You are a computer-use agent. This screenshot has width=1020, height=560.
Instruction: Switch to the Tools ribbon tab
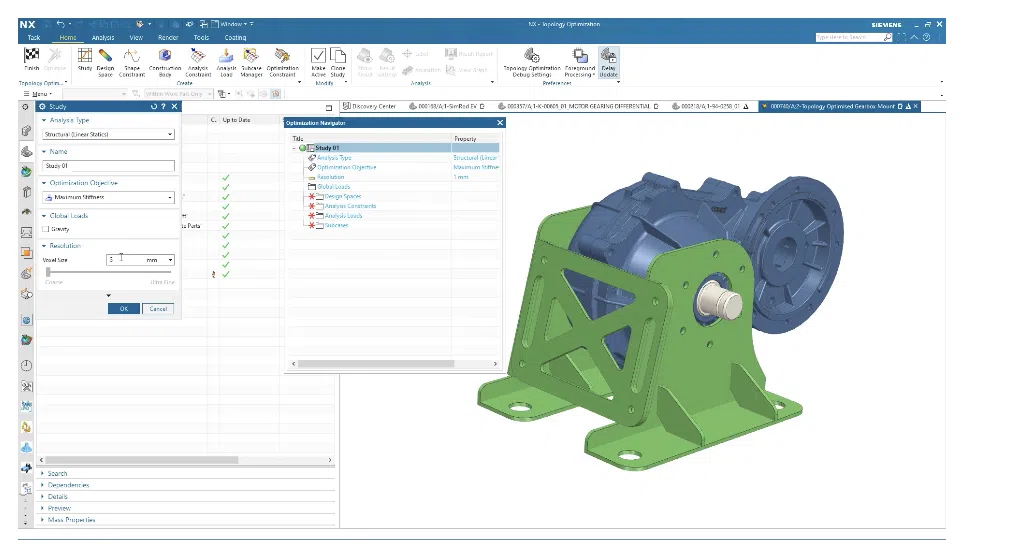(x=201, y=38)
